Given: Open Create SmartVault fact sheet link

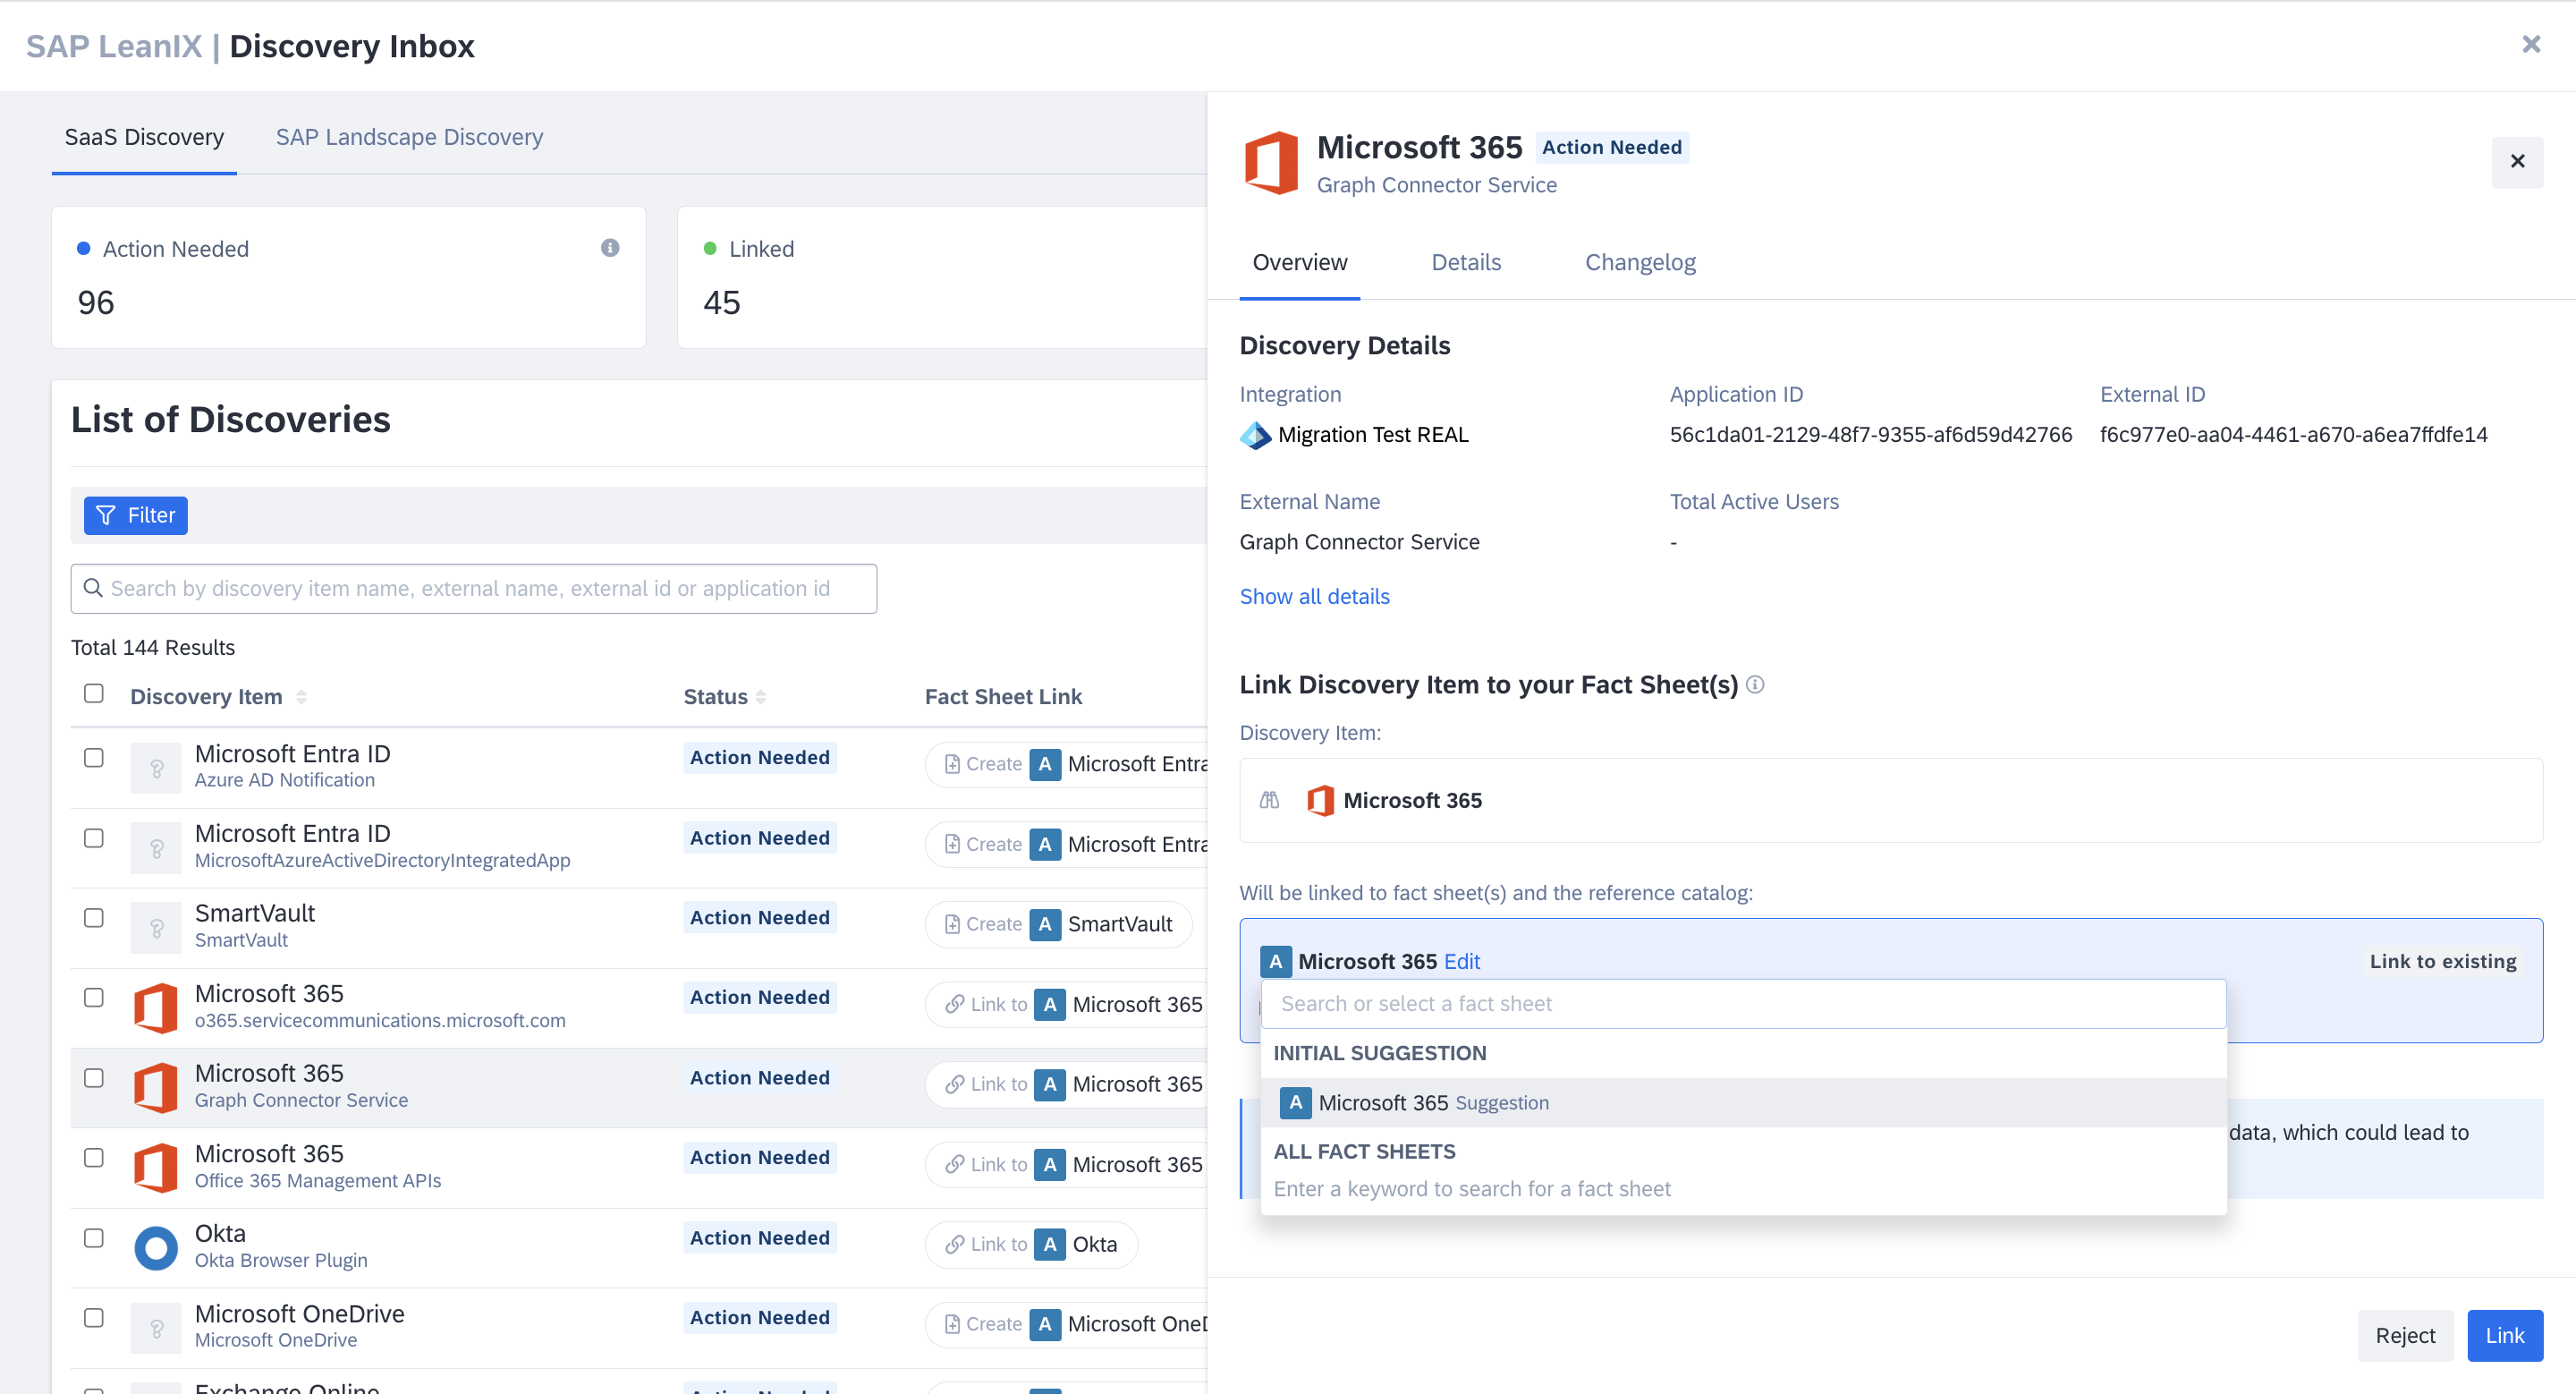Looking at the screenshot, I should 1058,924.
